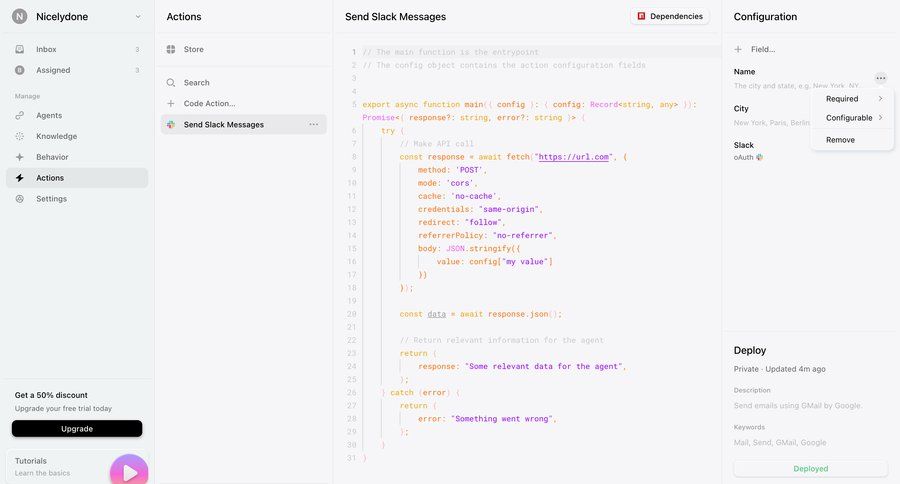Expand the Required submenu
The image size is (900, 484).
[852, 99]
